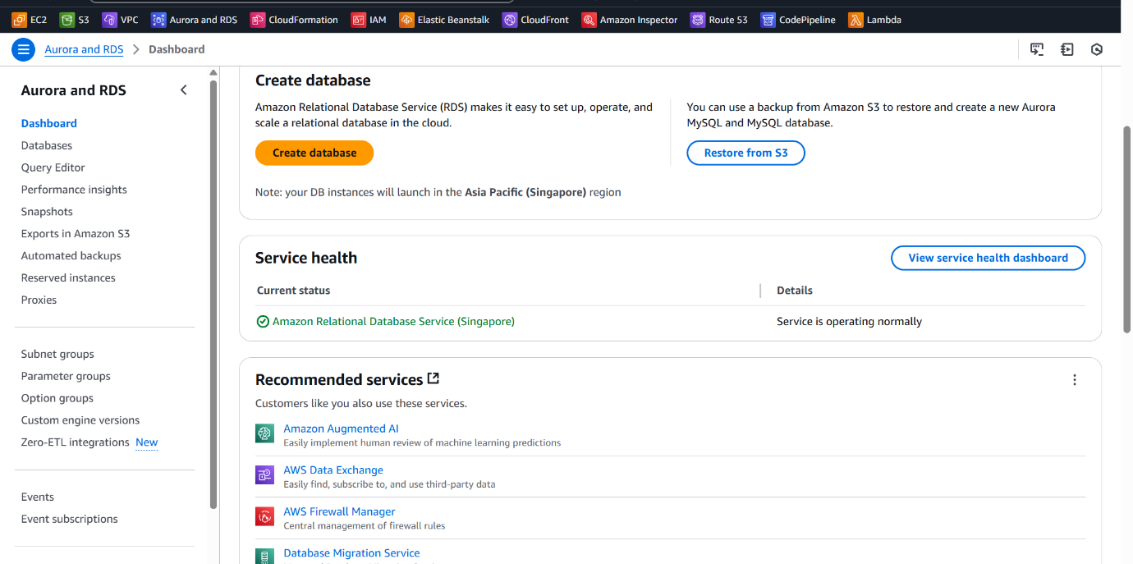This screenshot has height=564, width=1133.
Task: Open Zero-ETL integrations in the sidebar
Action: click(x=75, y=442)
